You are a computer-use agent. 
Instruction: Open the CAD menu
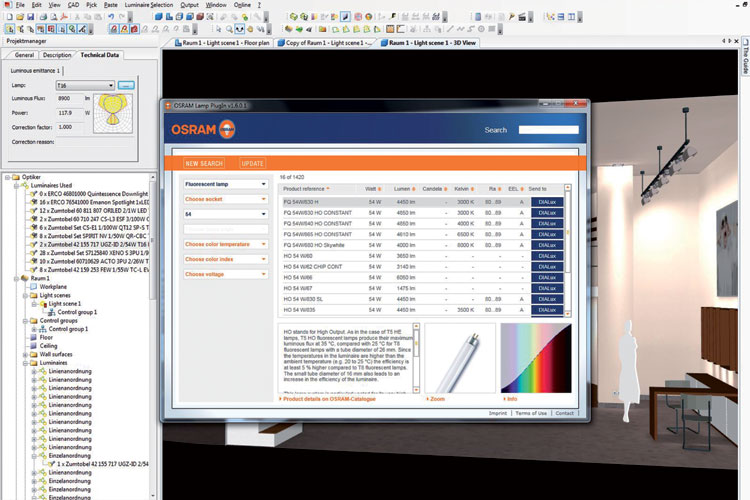tap(73, 5)
